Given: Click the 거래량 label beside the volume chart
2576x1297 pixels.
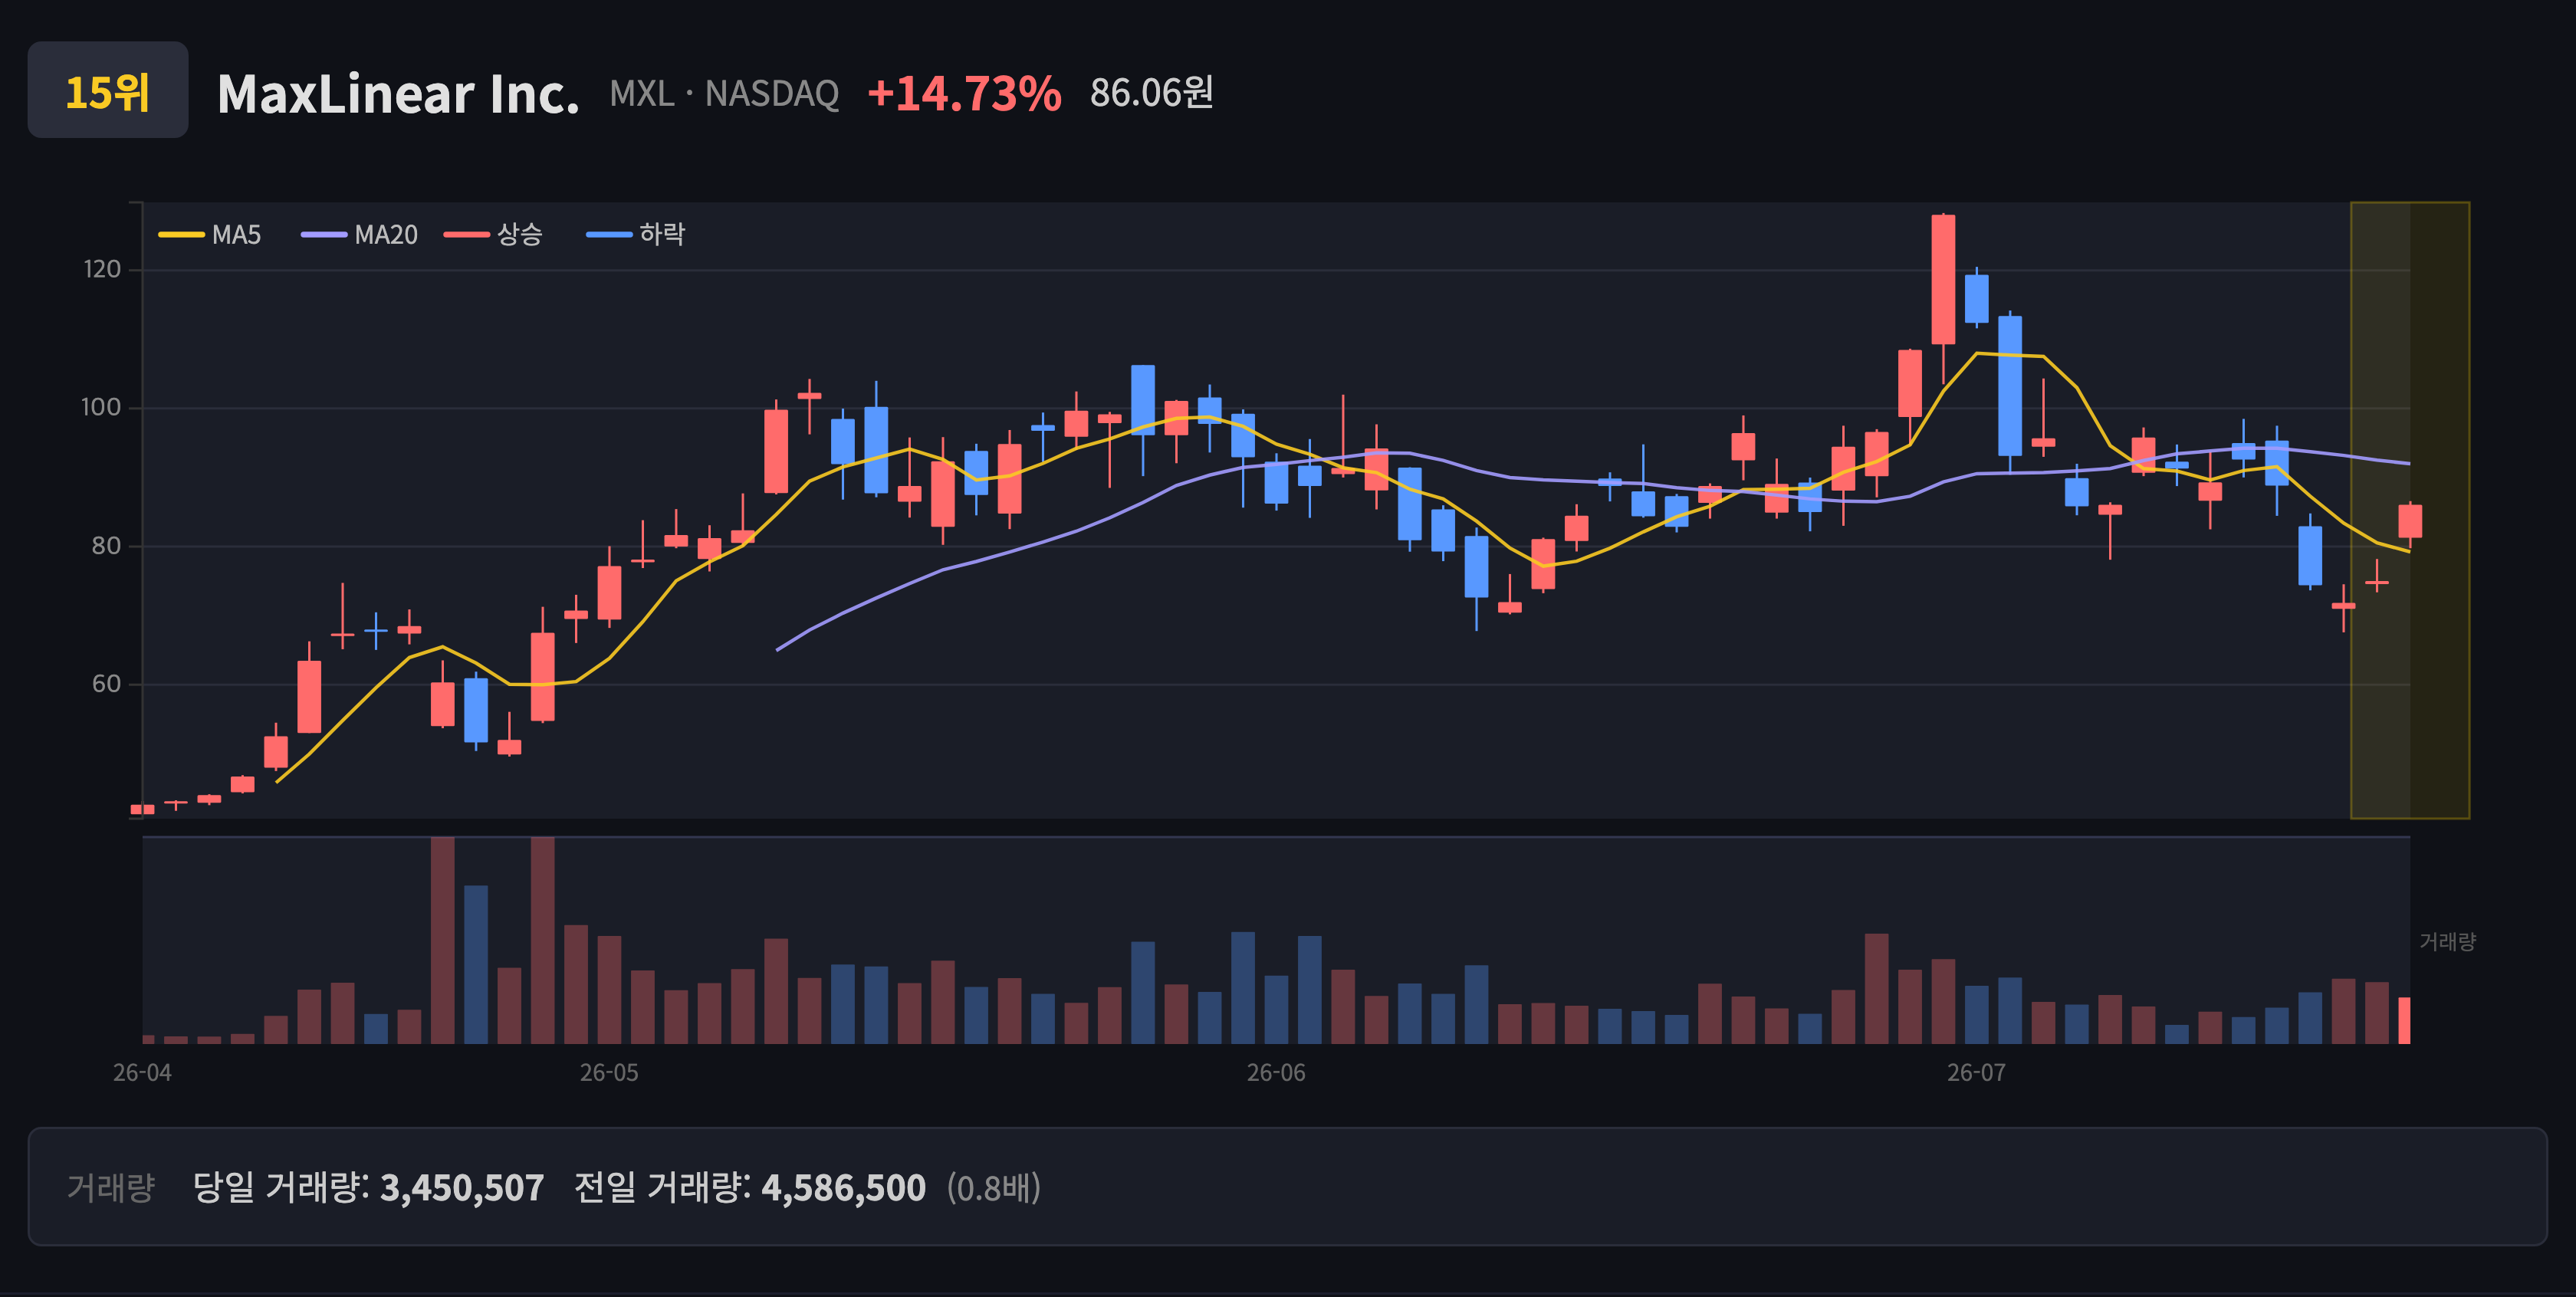Looking at the screenshot, I should pos(2447,942).
